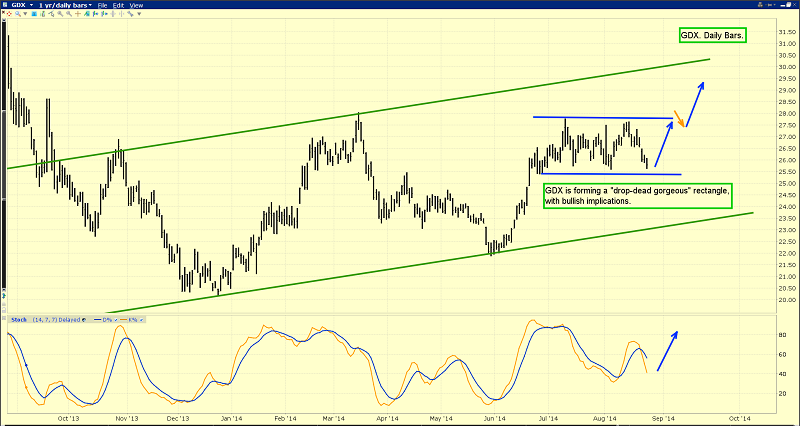Select the "GDX. Daily Bars." annotation box
Viewport: 800px width, 426px height.
click(x=710, y=37)
